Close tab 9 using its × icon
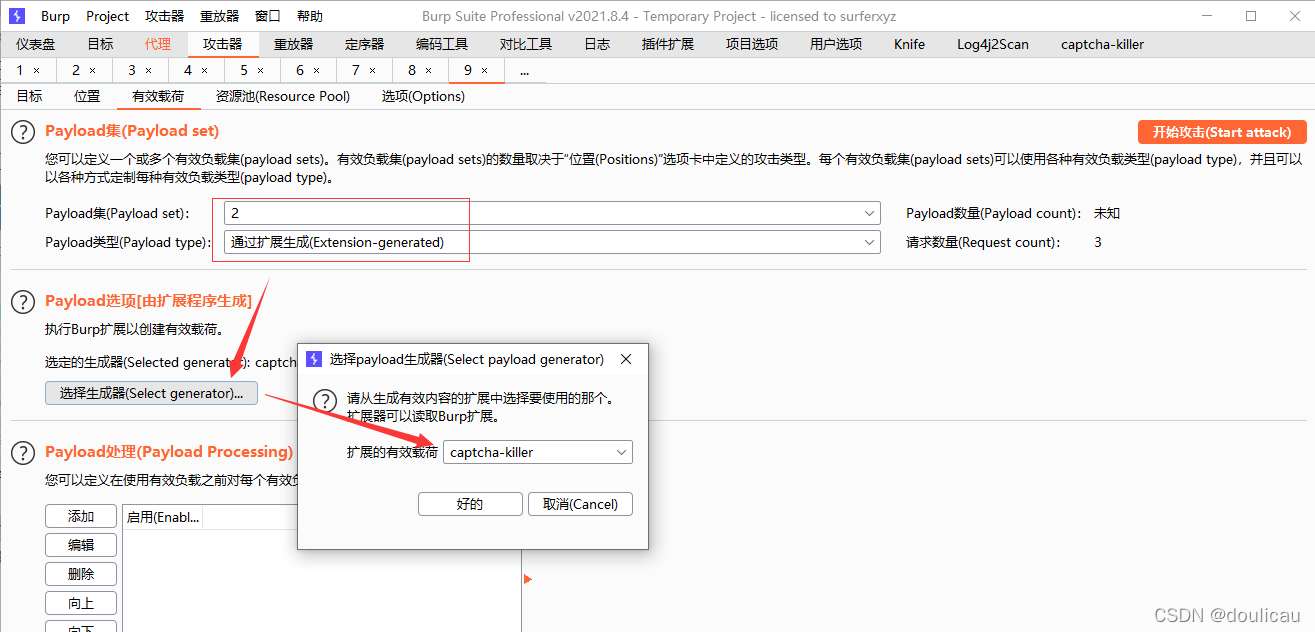This screenshot has height=632, width=1315. tap(485, 71)
